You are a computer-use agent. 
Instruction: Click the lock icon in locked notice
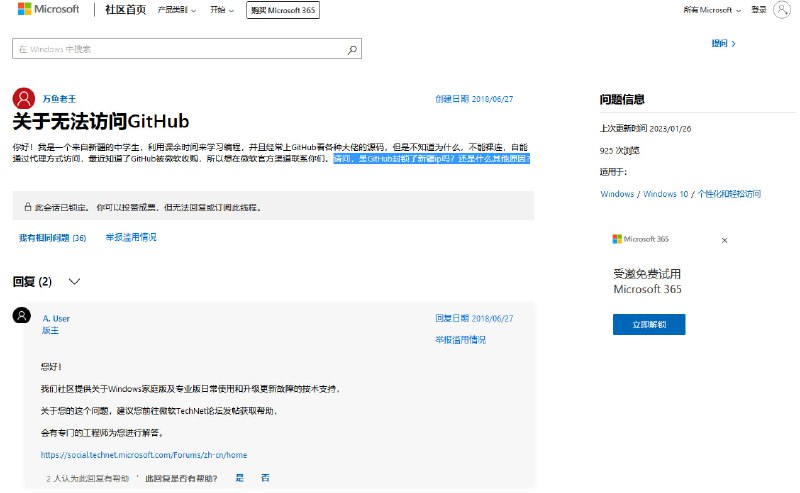[28, 207]
